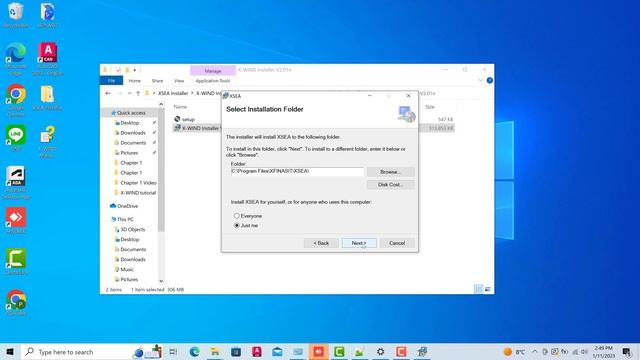
Task: Open the Autodesk desktop app shortcut
Action: point(16,183)
